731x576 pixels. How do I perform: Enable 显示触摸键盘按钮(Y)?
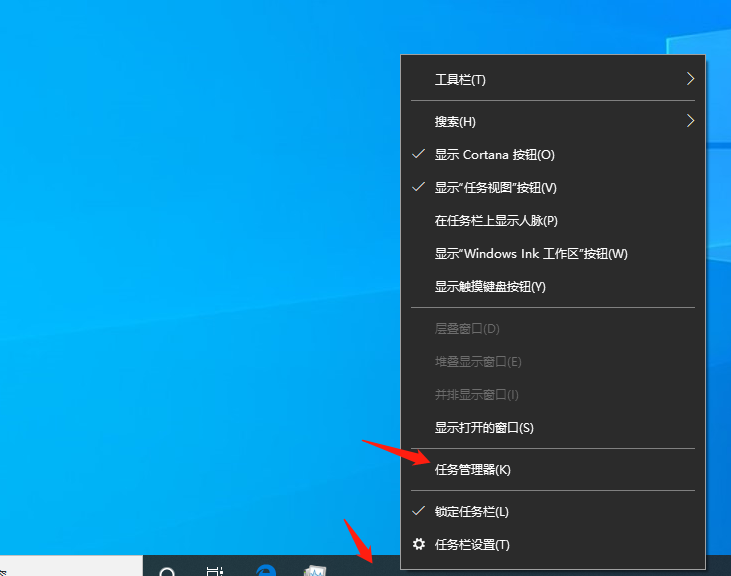pyautogui.click(x=490, y=287)
